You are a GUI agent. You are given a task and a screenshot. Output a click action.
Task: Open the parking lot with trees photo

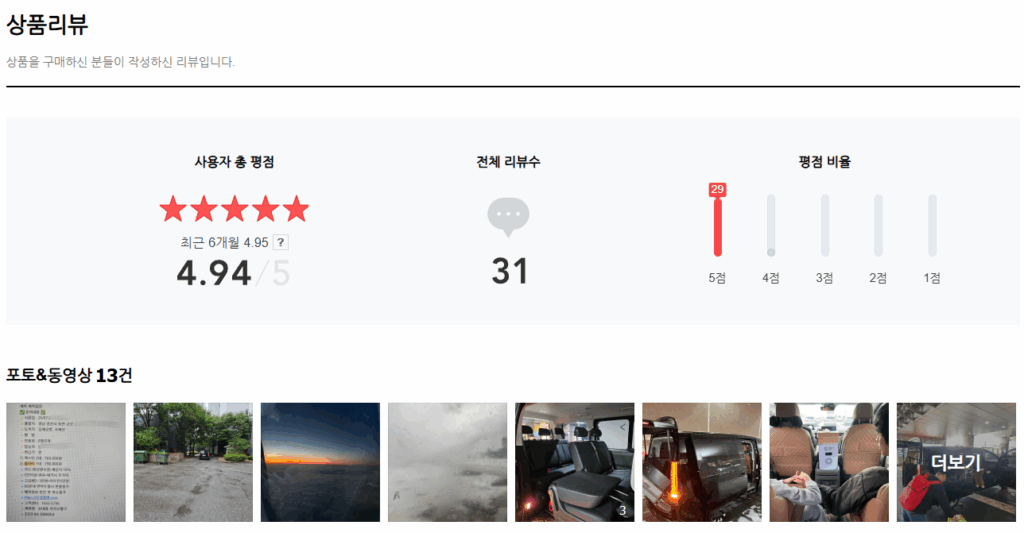pyautogui.click(x=193, y=462)
